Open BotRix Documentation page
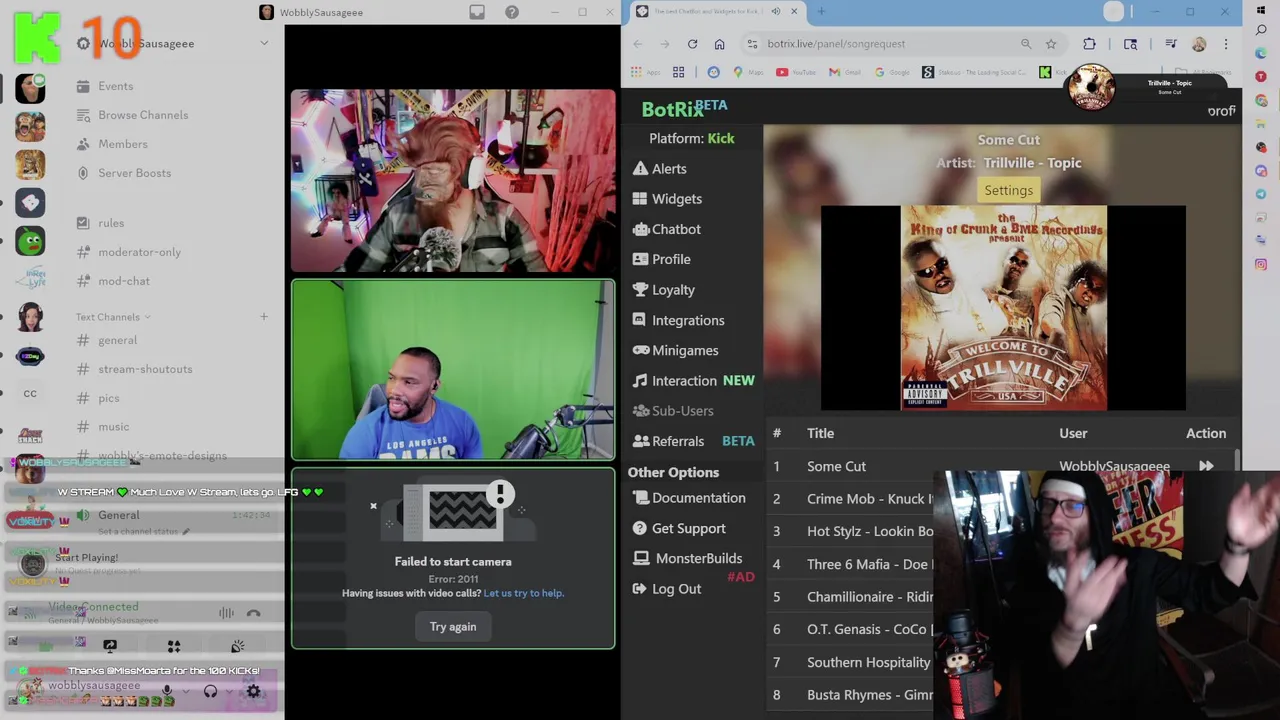Image resolution: width=1280 pixels, height=720 pixels. pyautogui.click(x=689, y=498)
